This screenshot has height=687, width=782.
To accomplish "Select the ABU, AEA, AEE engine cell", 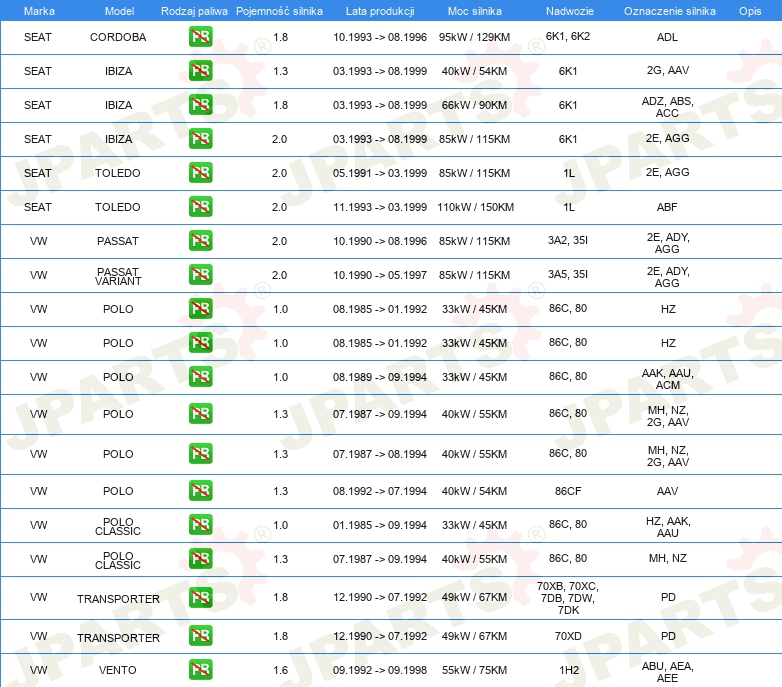I will click(x=667, y=672).
